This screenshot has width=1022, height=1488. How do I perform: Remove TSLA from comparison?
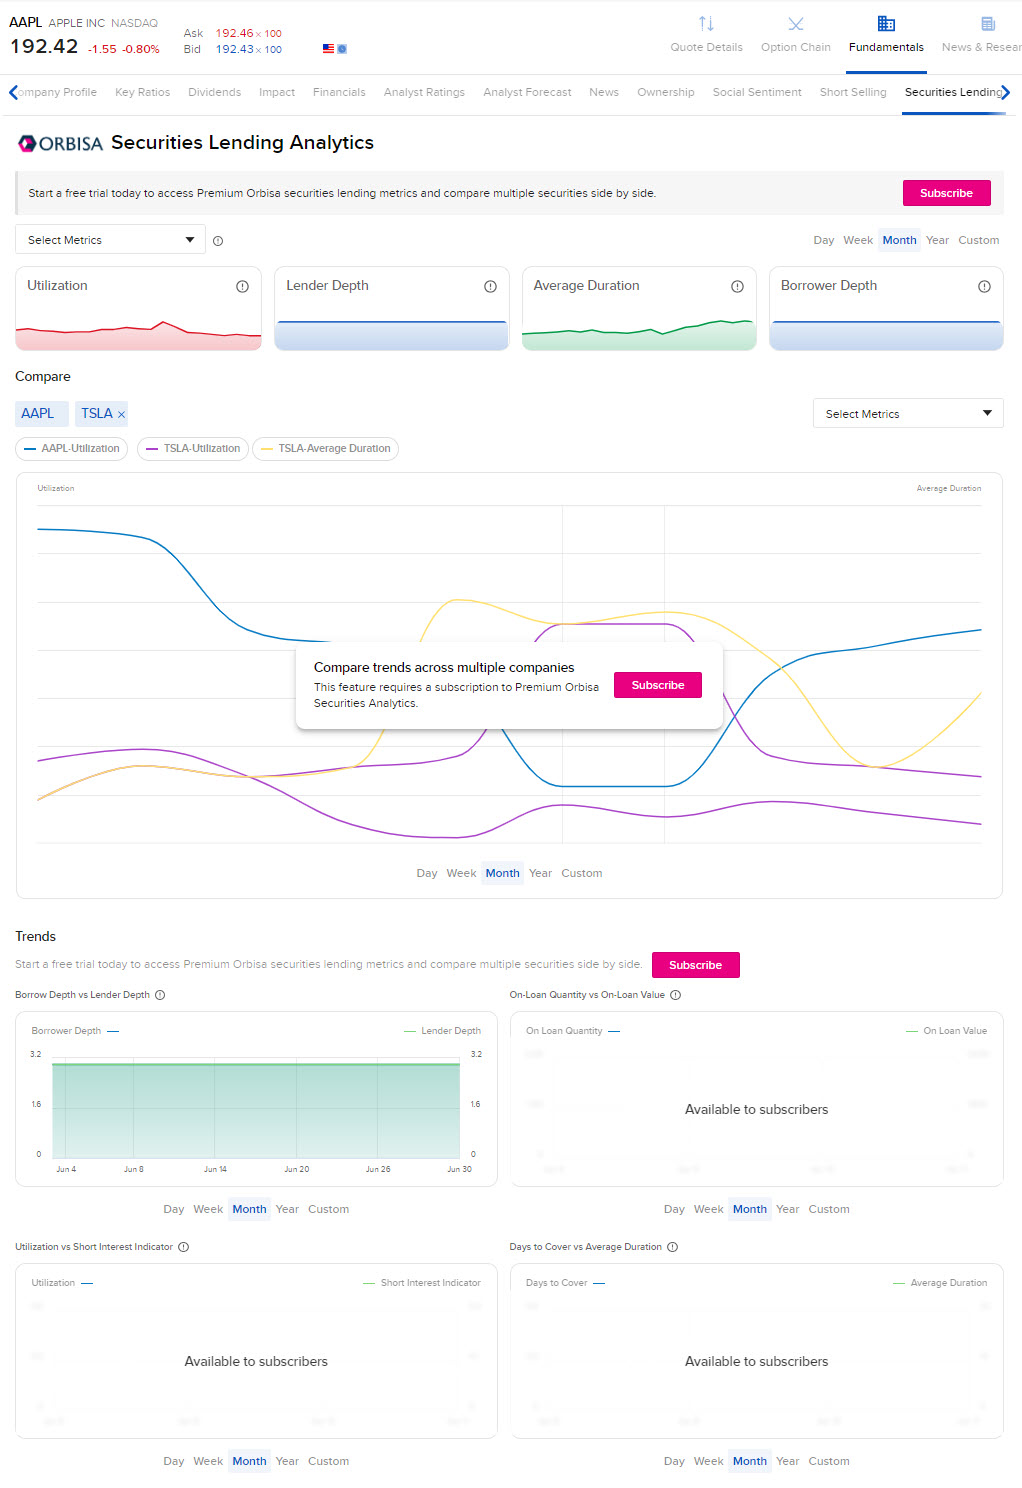tap(121, 414)
